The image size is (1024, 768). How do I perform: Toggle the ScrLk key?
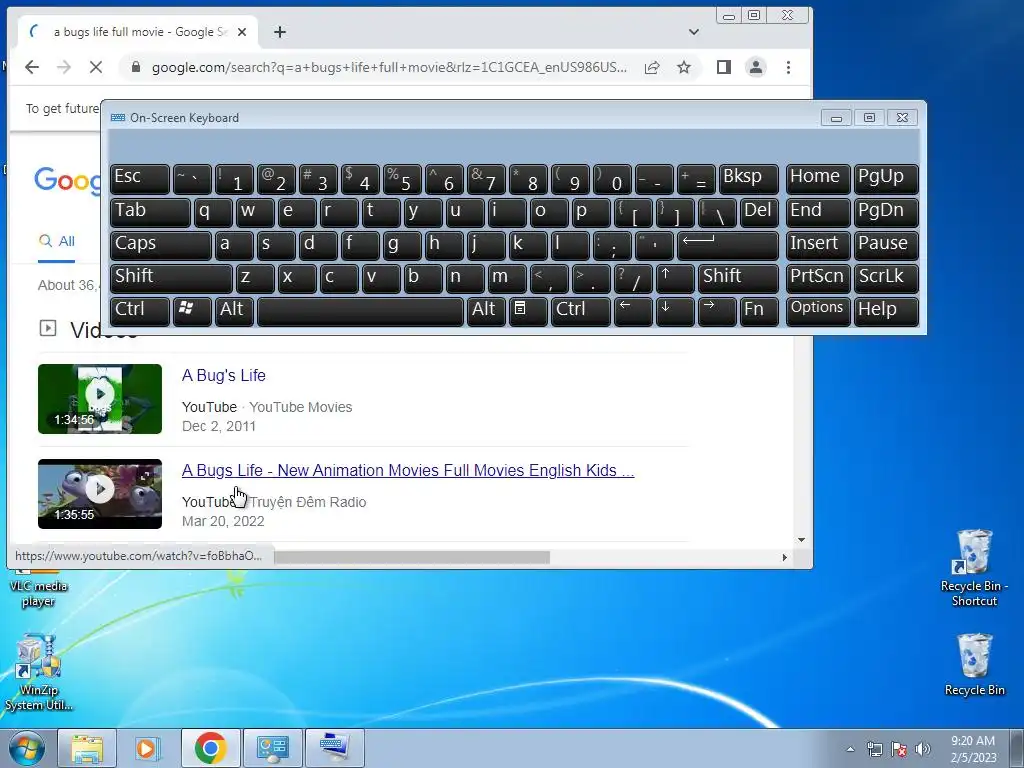pos(886,278)
